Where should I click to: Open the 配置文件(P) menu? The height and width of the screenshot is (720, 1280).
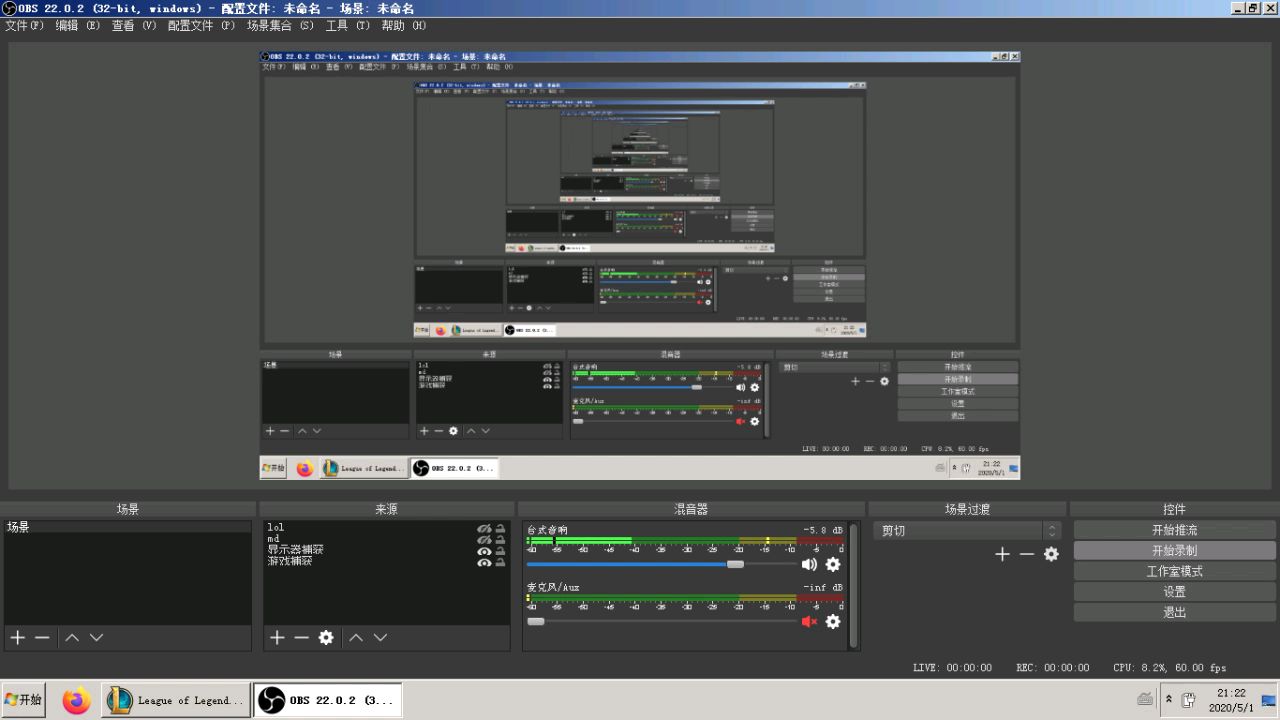click(x=201, y=26)
